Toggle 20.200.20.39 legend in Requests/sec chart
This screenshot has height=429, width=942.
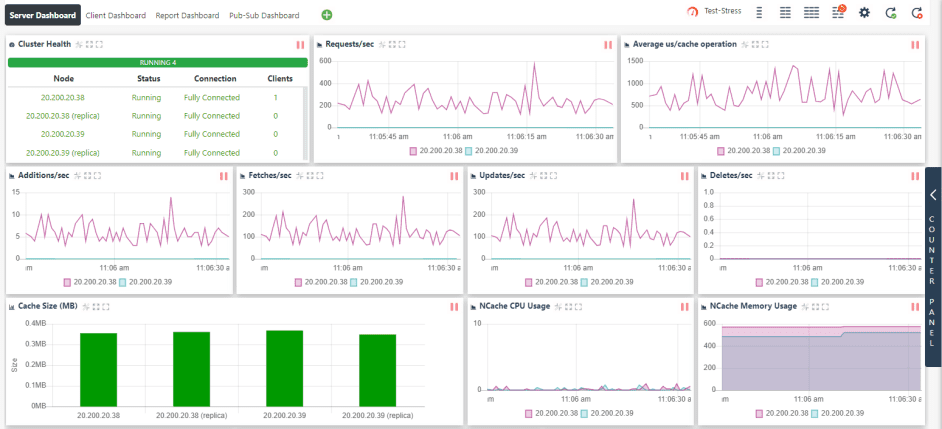click(491, 151)
